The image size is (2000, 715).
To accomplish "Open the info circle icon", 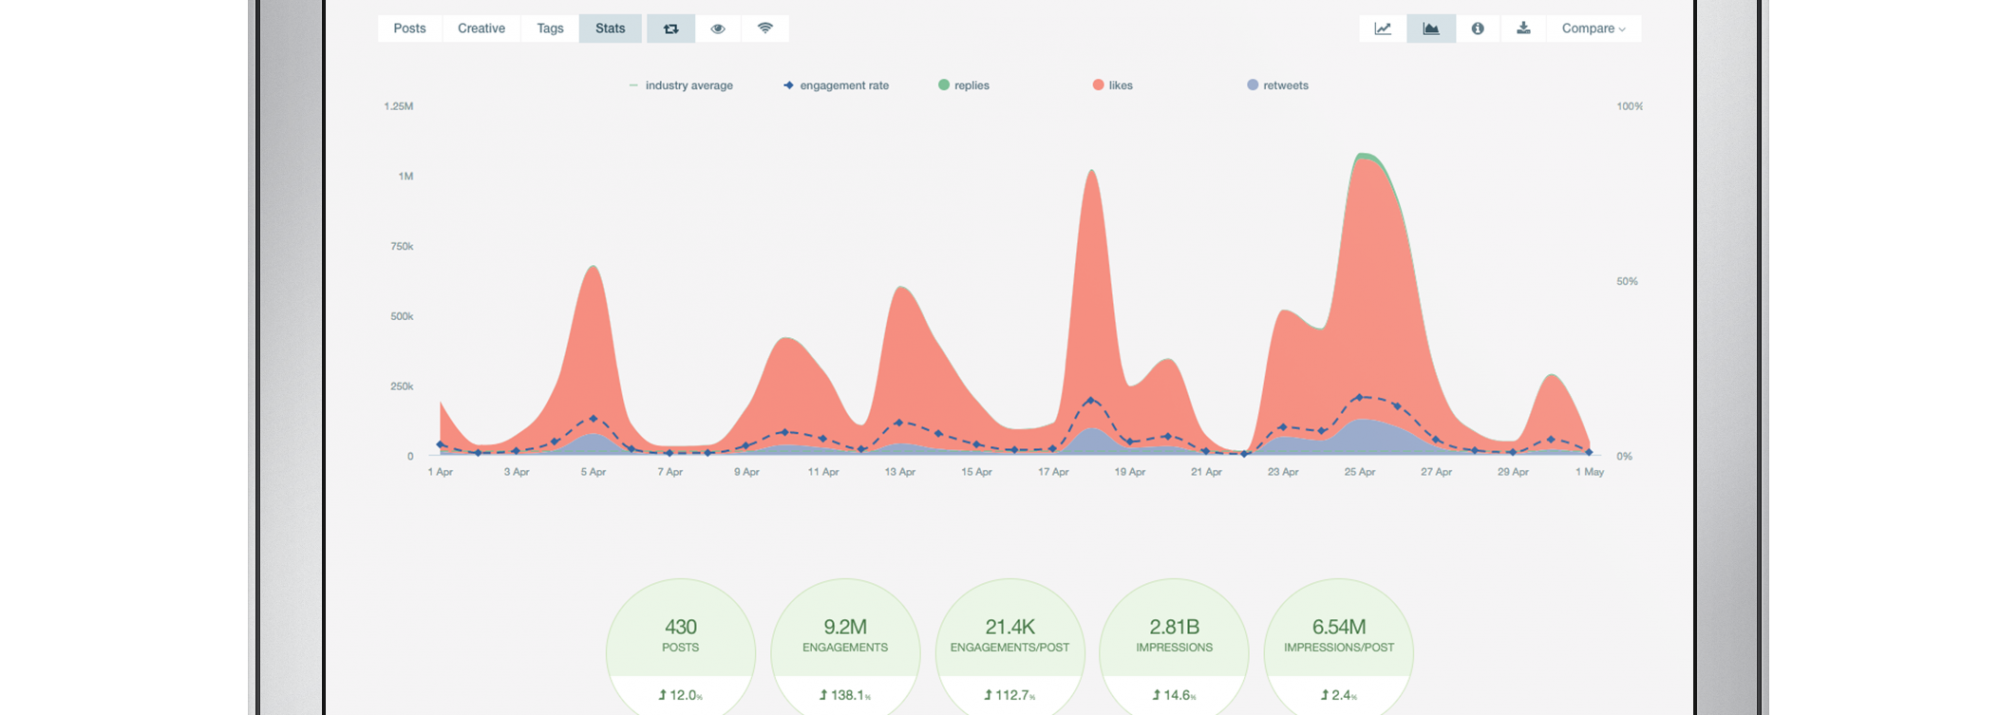I will pos(1477,29).
